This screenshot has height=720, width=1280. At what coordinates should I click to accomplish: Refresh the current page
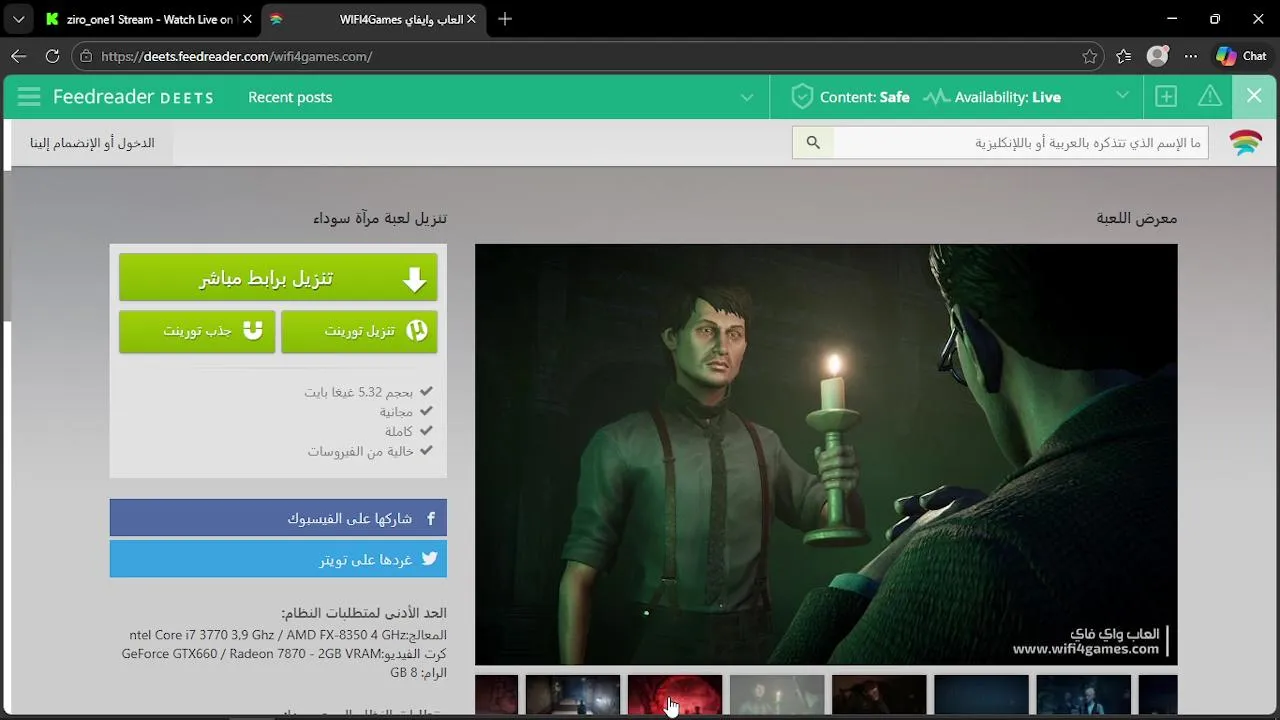pyautogui.click(x=53, y=56)
